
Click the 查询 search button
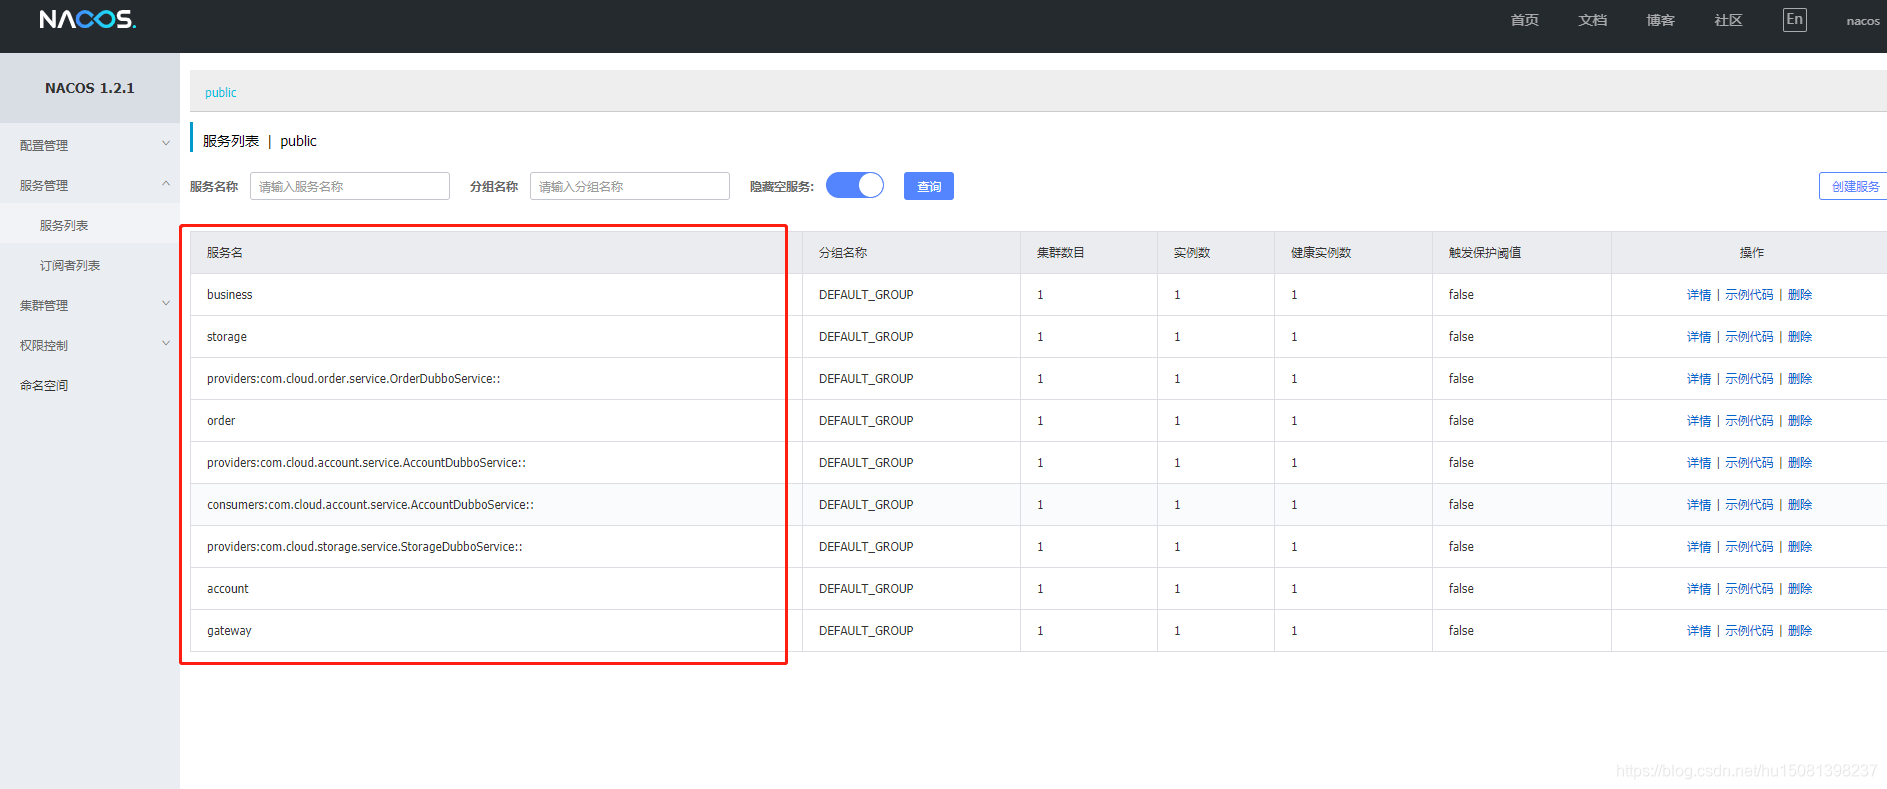pos(929,186)
